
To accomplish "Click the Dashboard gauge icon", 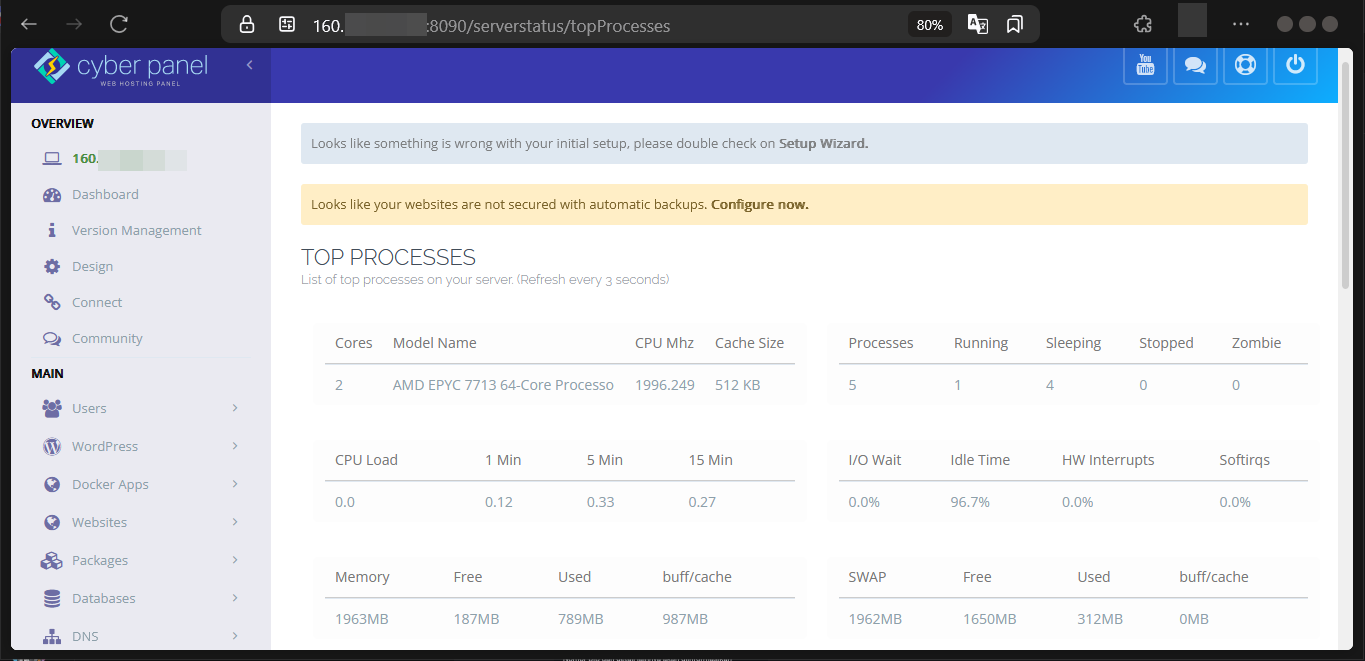I will pos(52,195).
